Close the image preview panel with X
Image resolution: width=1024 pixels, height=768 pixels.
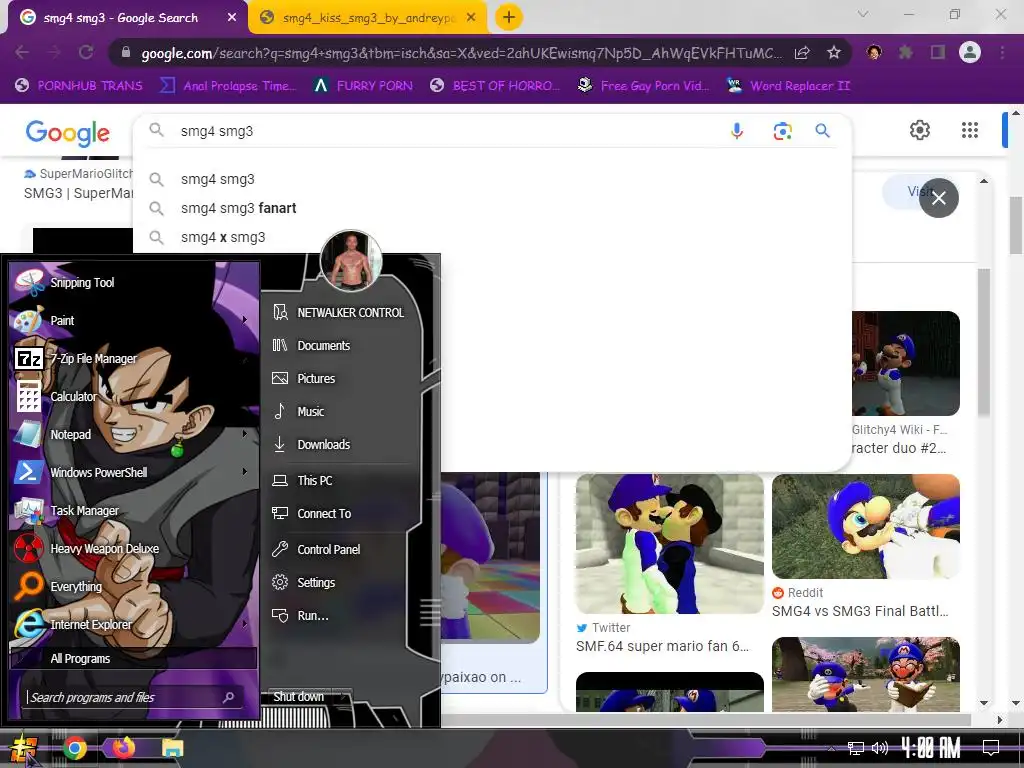point(938,198)
